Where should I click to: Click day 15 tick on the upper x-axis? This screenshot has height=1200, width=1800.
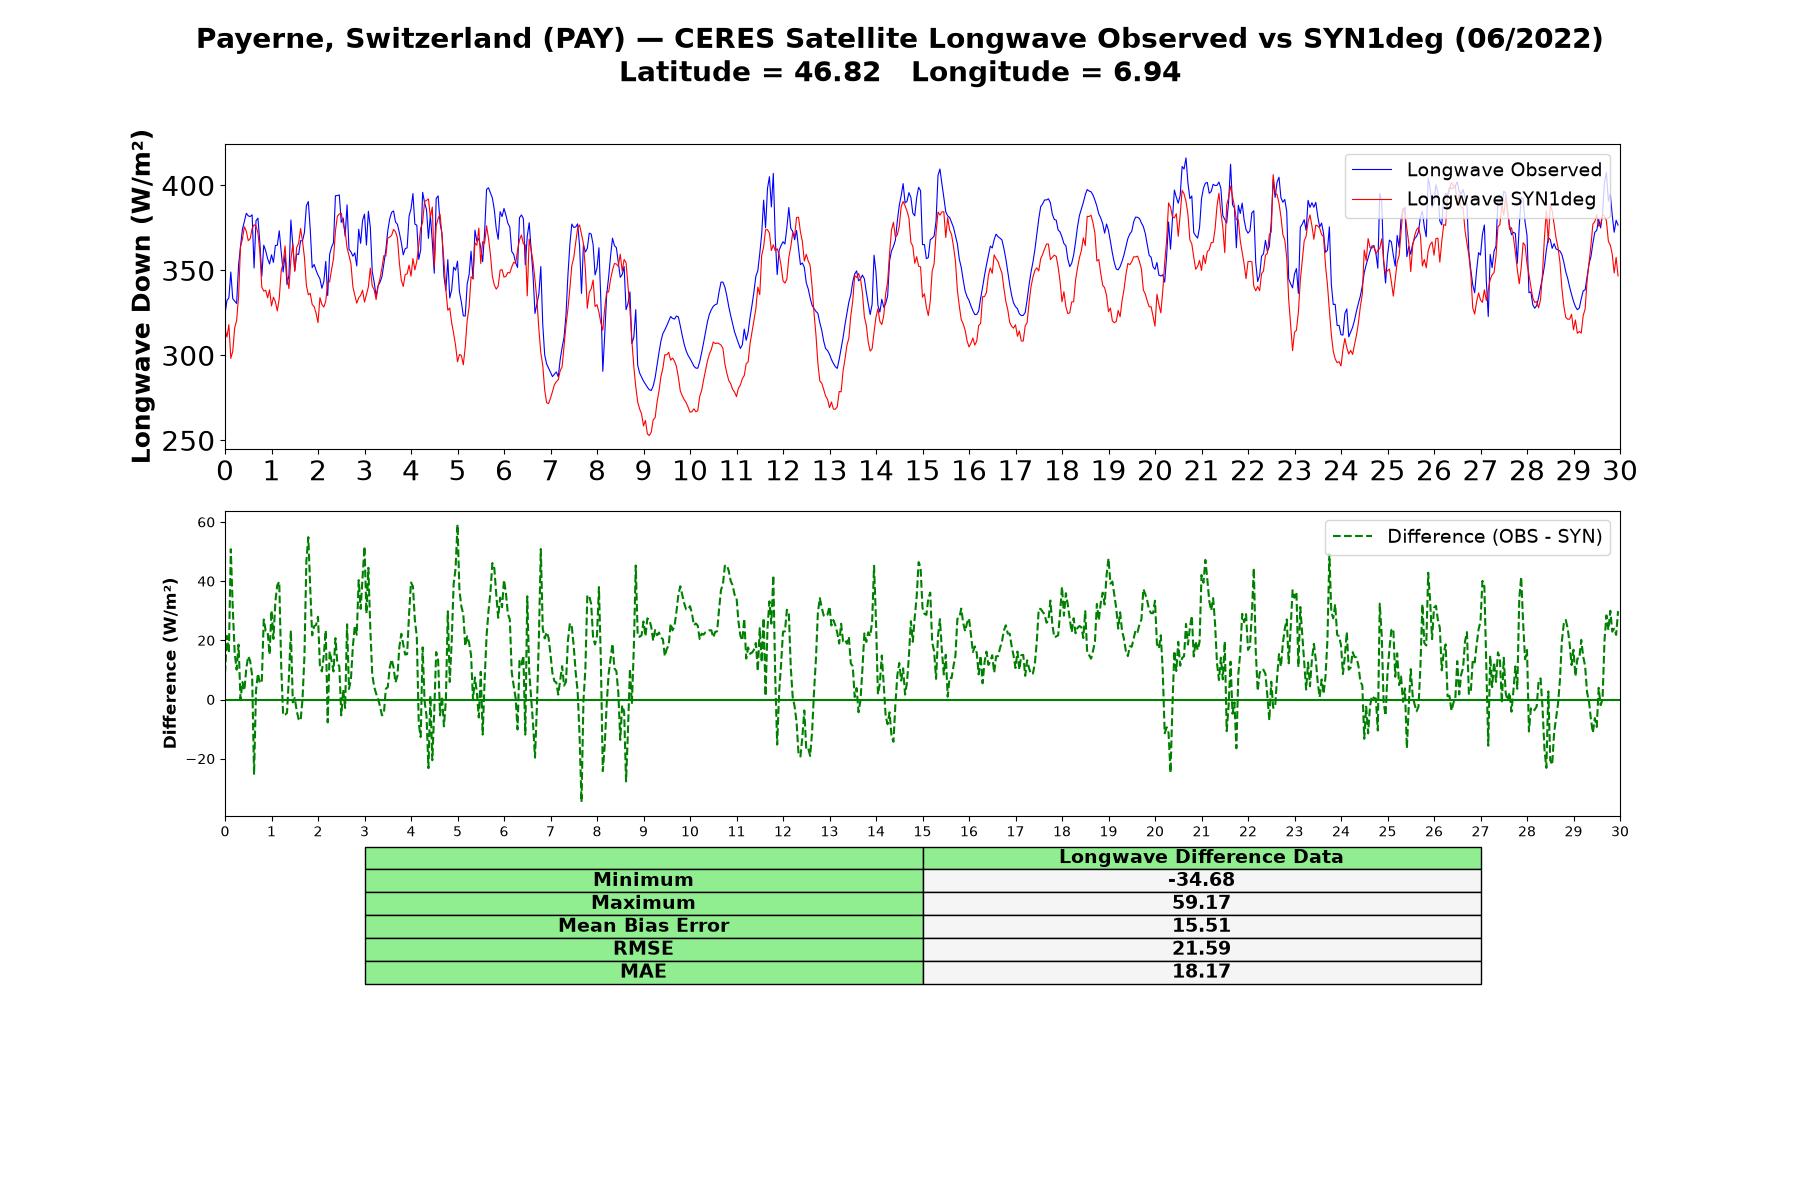pyautogui.click(x=922, y=471)
